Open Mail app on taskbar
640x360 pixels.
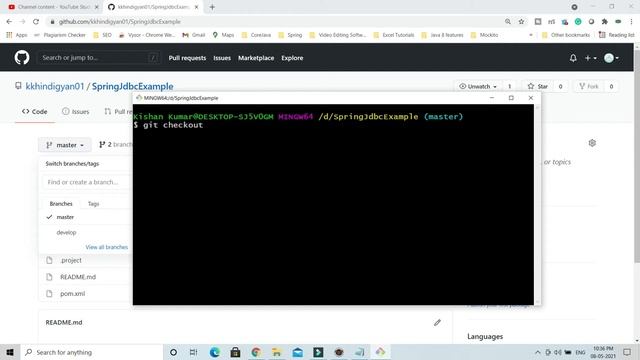click(x=298, y=352)
